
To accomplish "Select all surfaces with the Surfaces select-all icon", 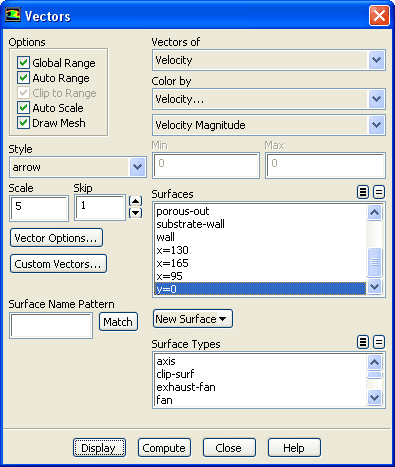I will click(363, 192).
